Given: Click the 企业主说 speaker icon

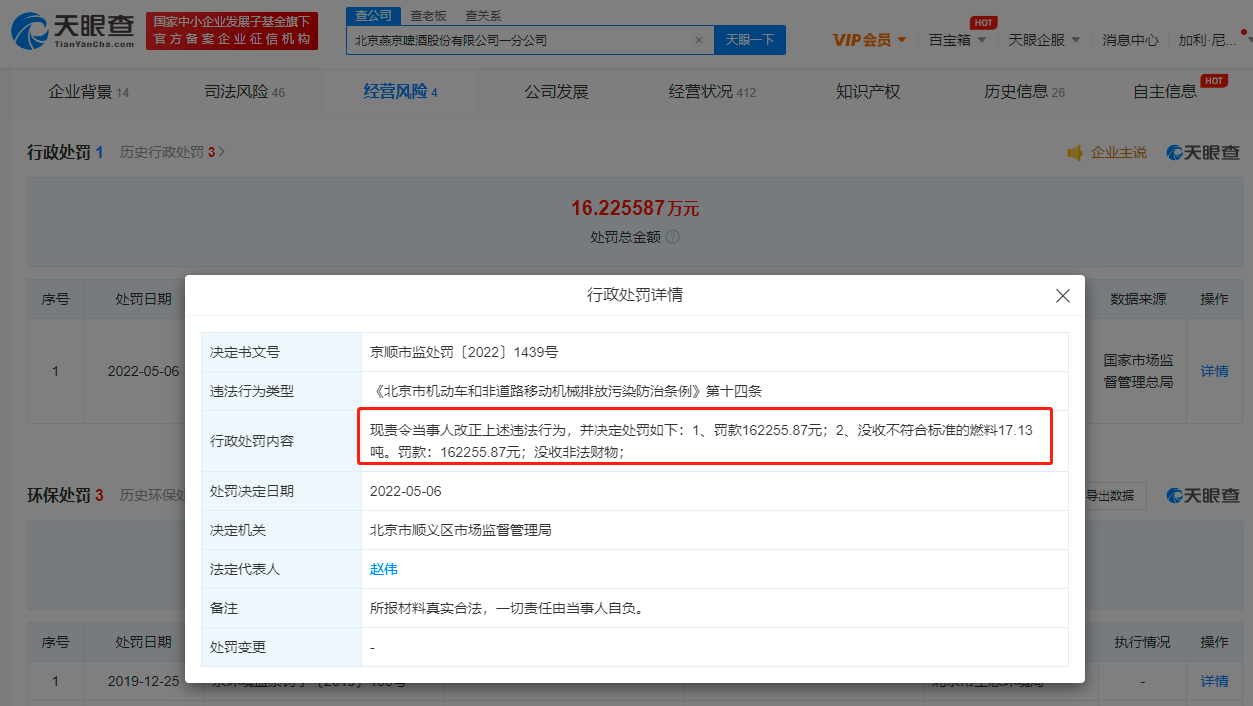Looking at the screenshot, I should [1075, 152].
